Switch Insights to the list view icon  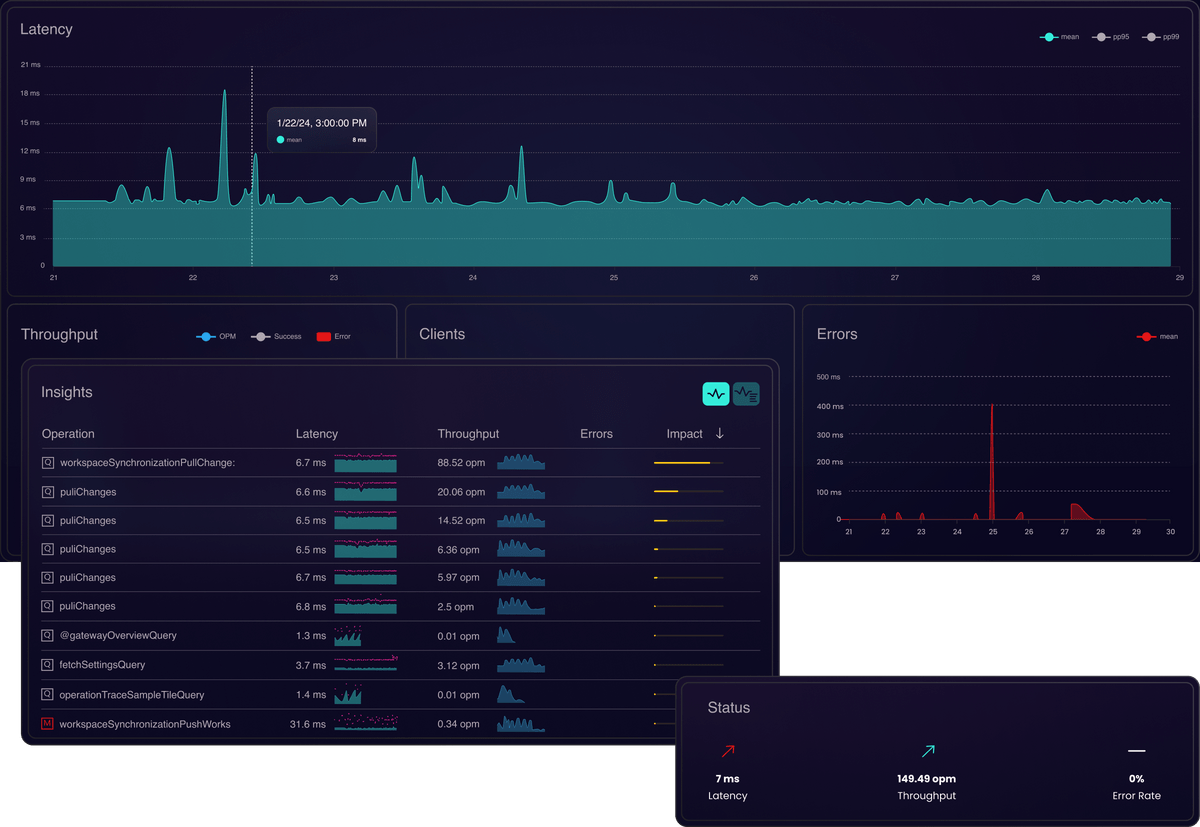(x=746, y=394)
